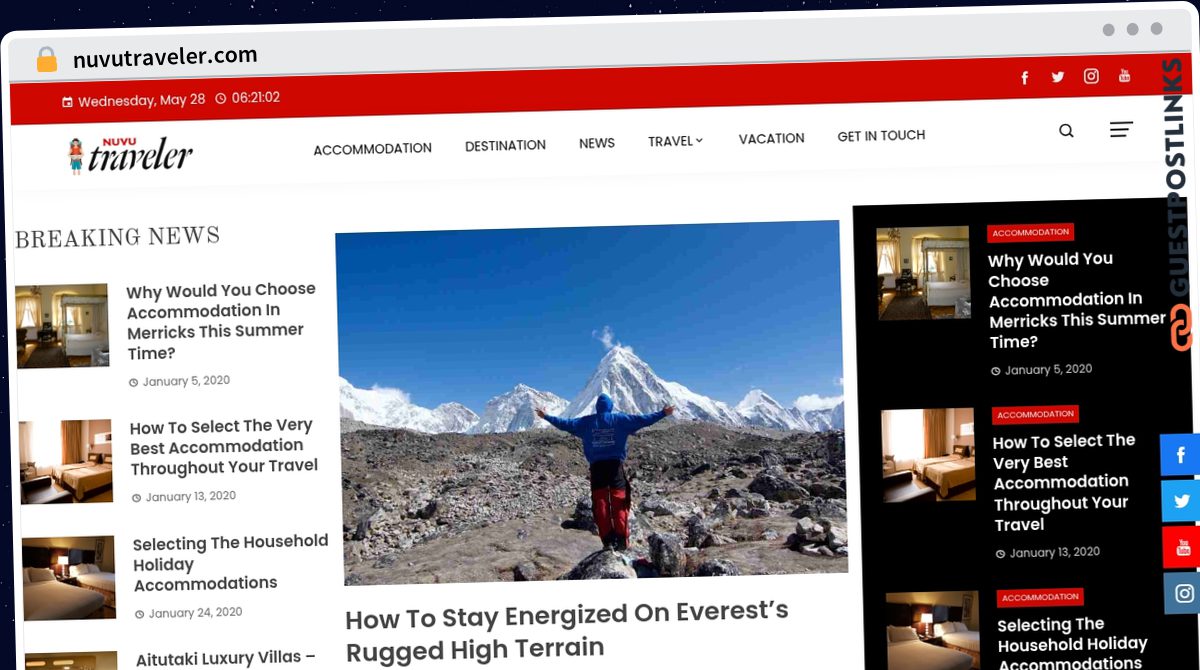Open Vacation navigation link

click(x=771, y=139)
